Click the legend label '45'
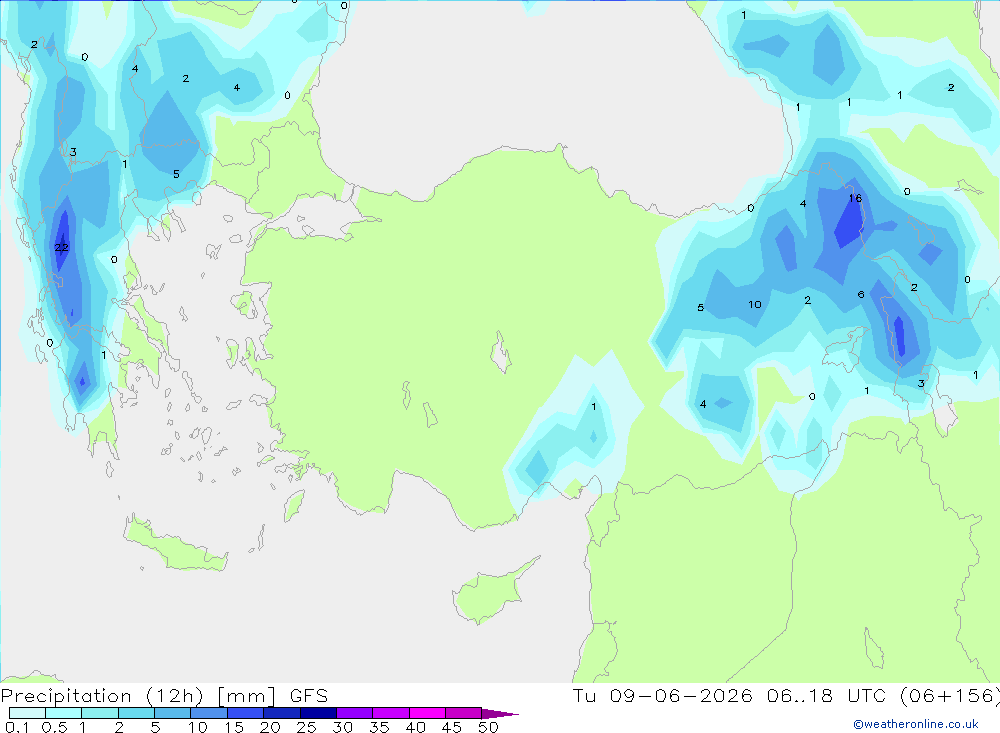The height and width of the screenshot is (733, 1000). [452, 727]
